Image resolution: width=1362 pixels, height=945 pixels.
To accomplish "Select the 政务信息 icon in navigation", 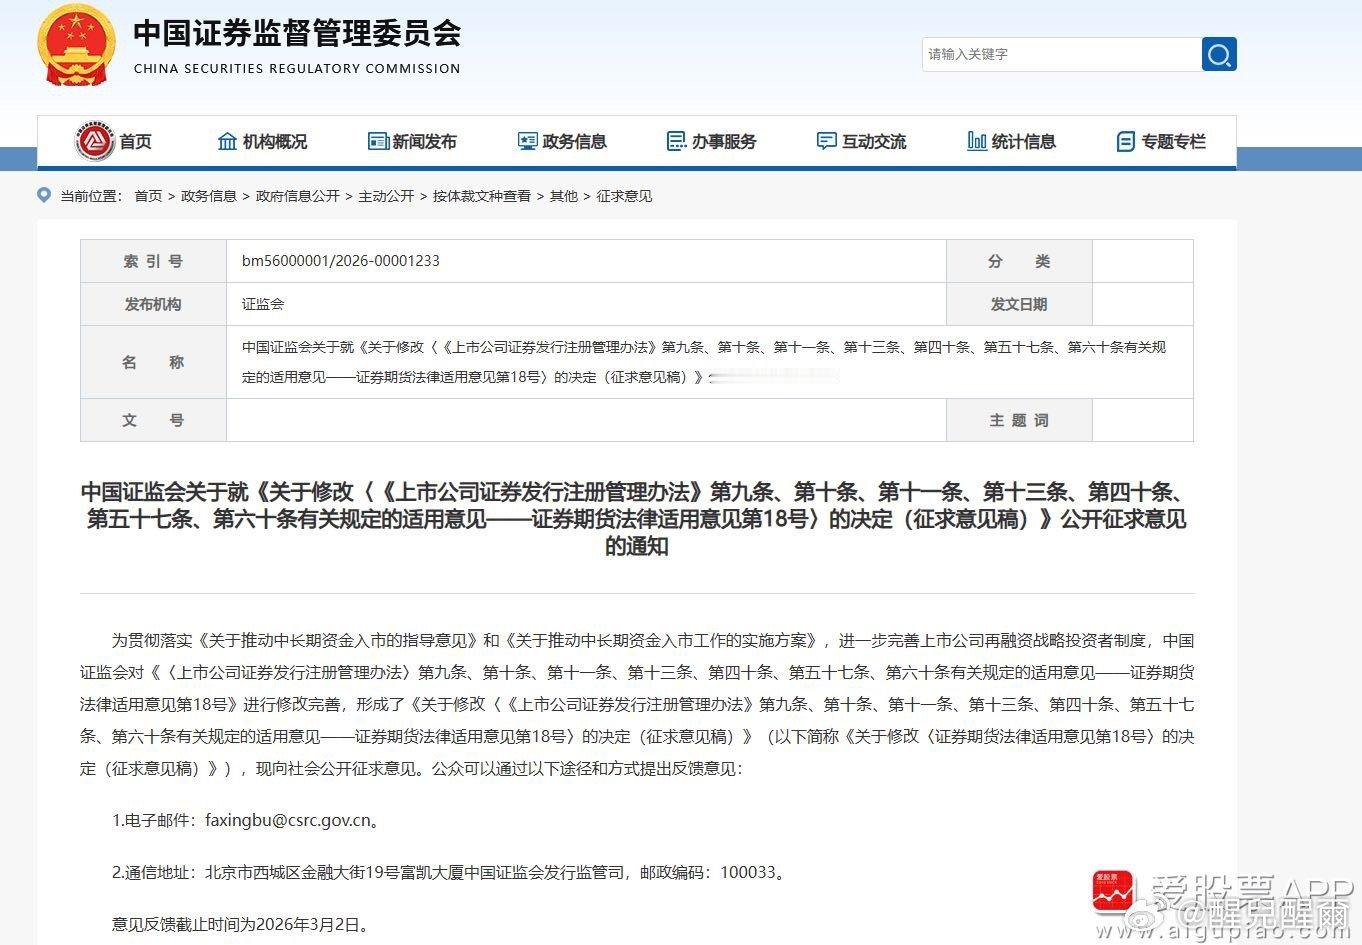I will (527, 141).
